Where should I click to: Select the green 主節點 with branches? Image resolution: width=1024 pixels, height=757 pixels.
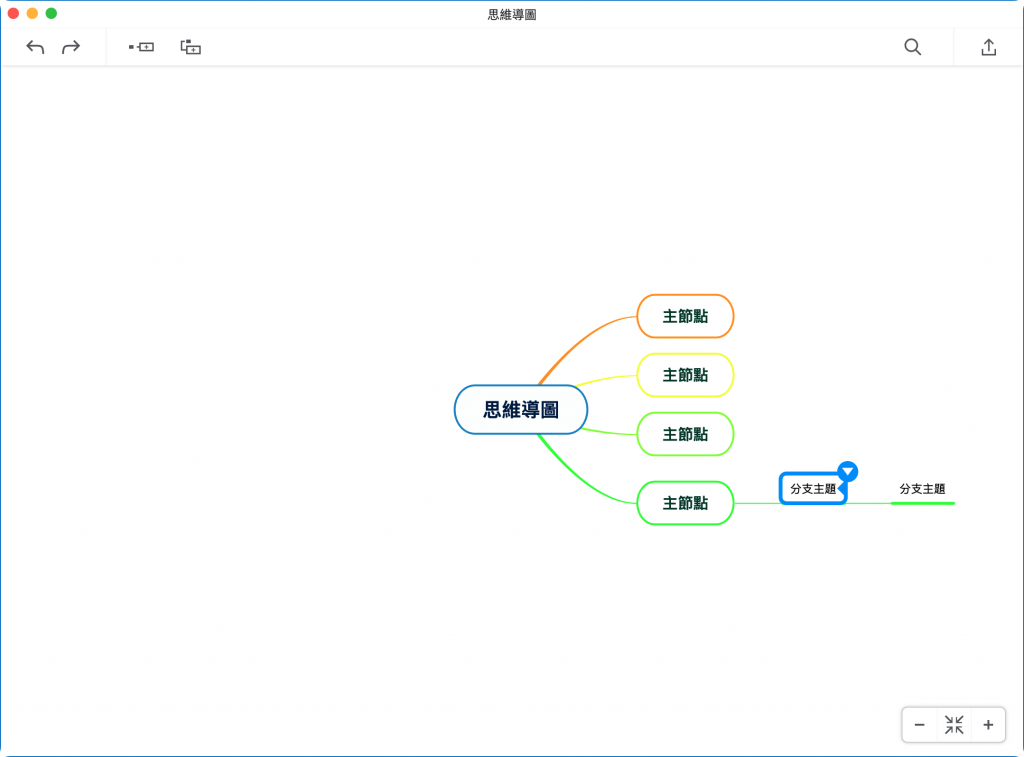(x=685, y=503)
